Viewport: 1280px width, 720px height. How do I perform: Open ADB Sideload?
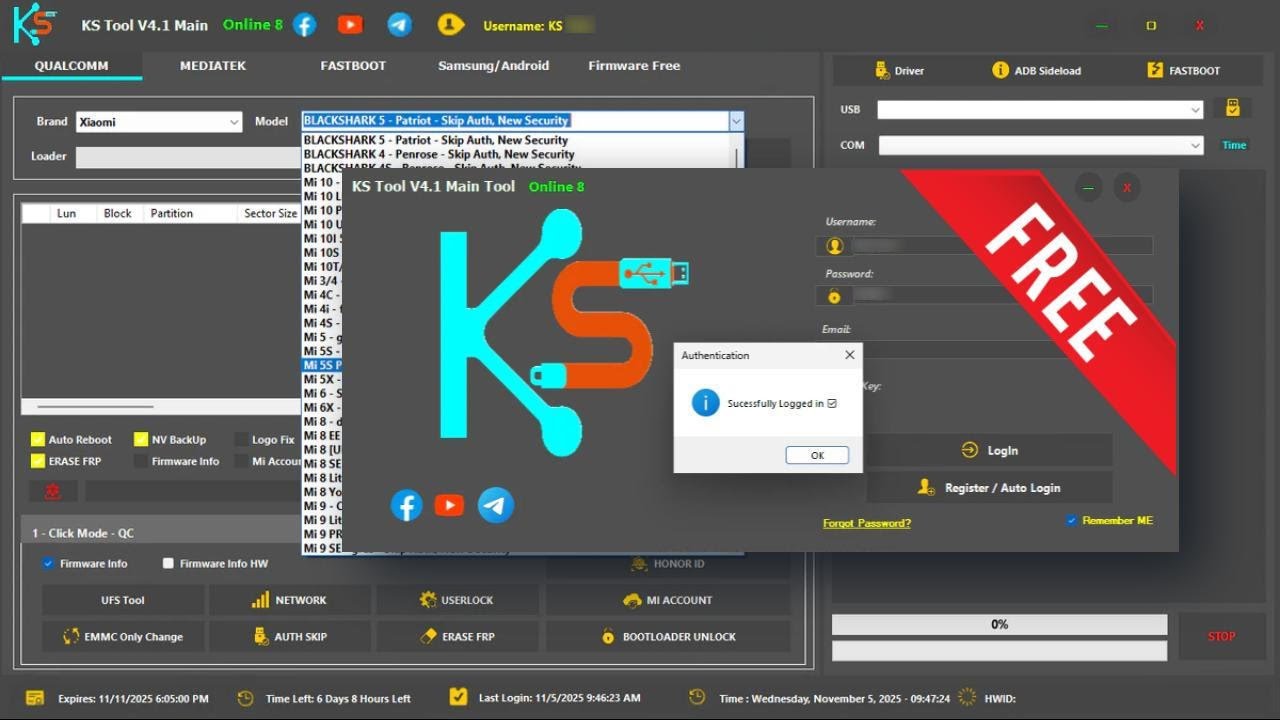pyautogui.click(x=1036, y=70)
